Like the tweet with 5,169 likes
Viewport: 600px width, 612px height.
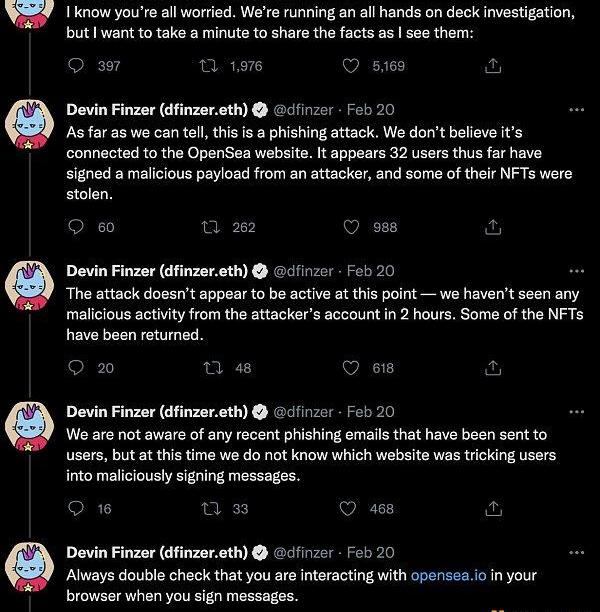point(351,66)
